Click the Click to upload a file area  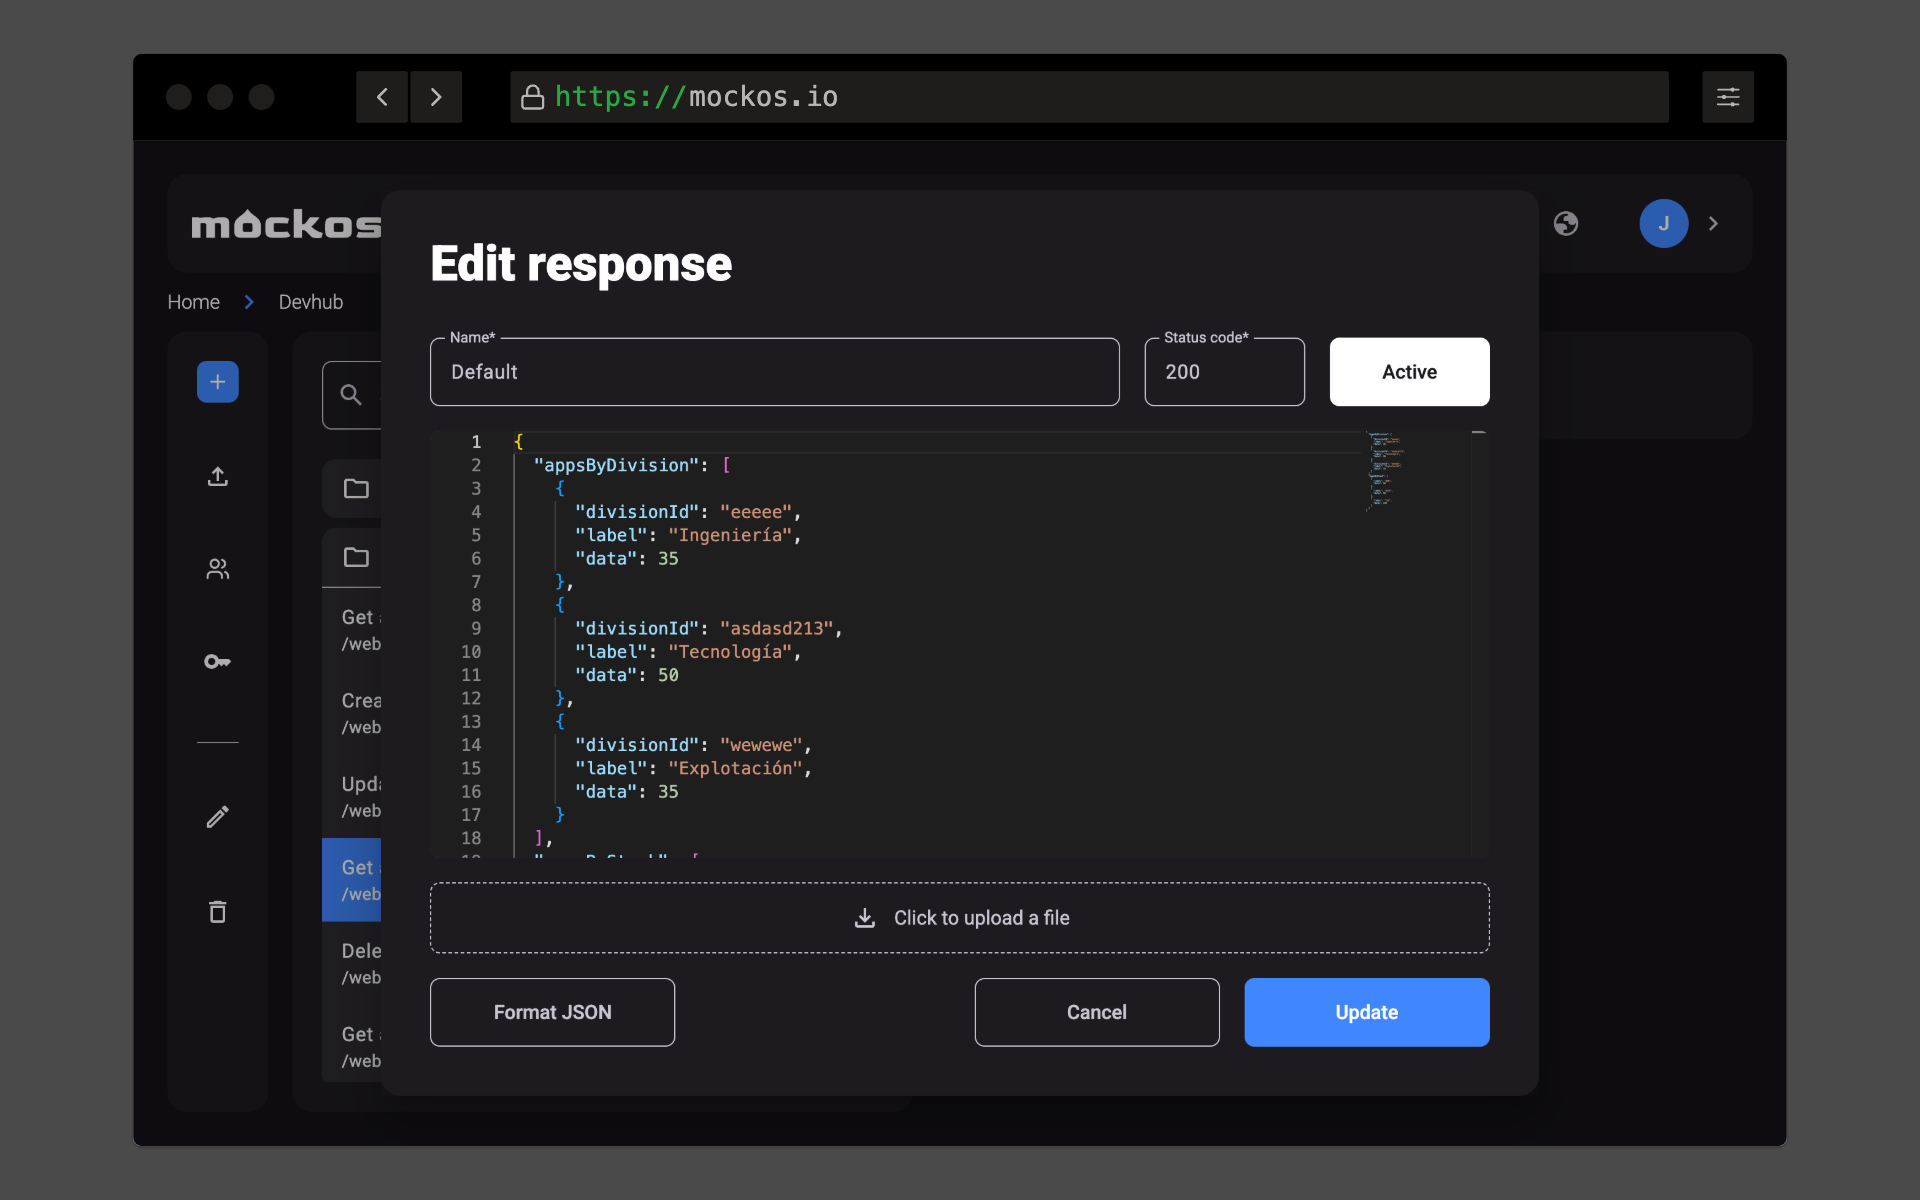tap(960, 918)
